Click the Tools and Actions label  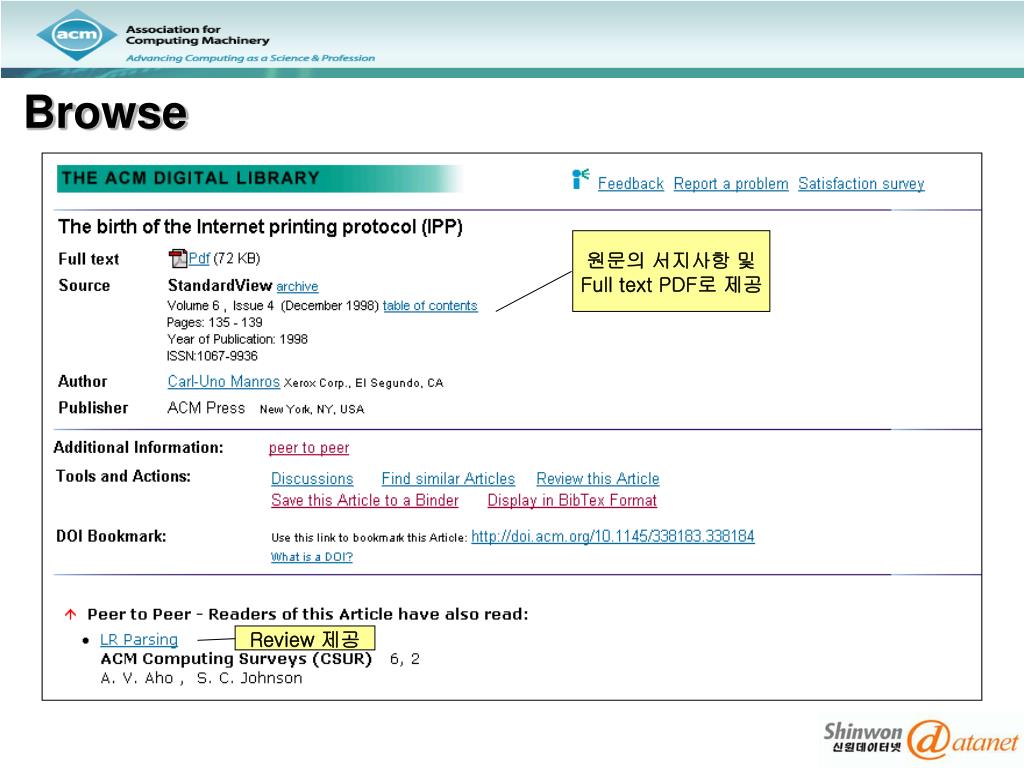[x=123, y=476]
